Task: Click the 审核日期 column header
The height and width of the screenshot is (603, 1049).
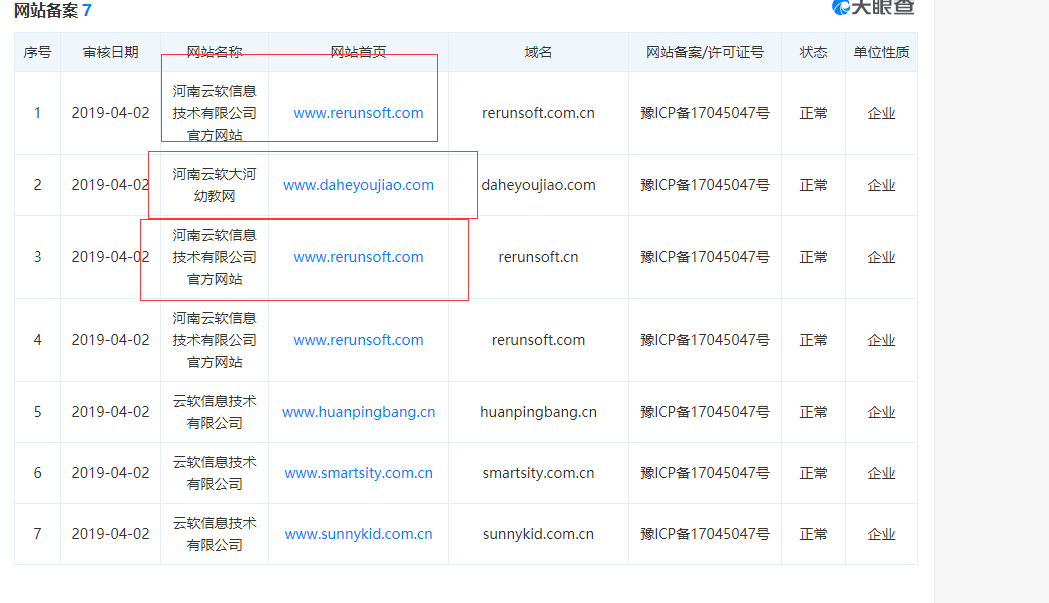Action: pos(110,52)
